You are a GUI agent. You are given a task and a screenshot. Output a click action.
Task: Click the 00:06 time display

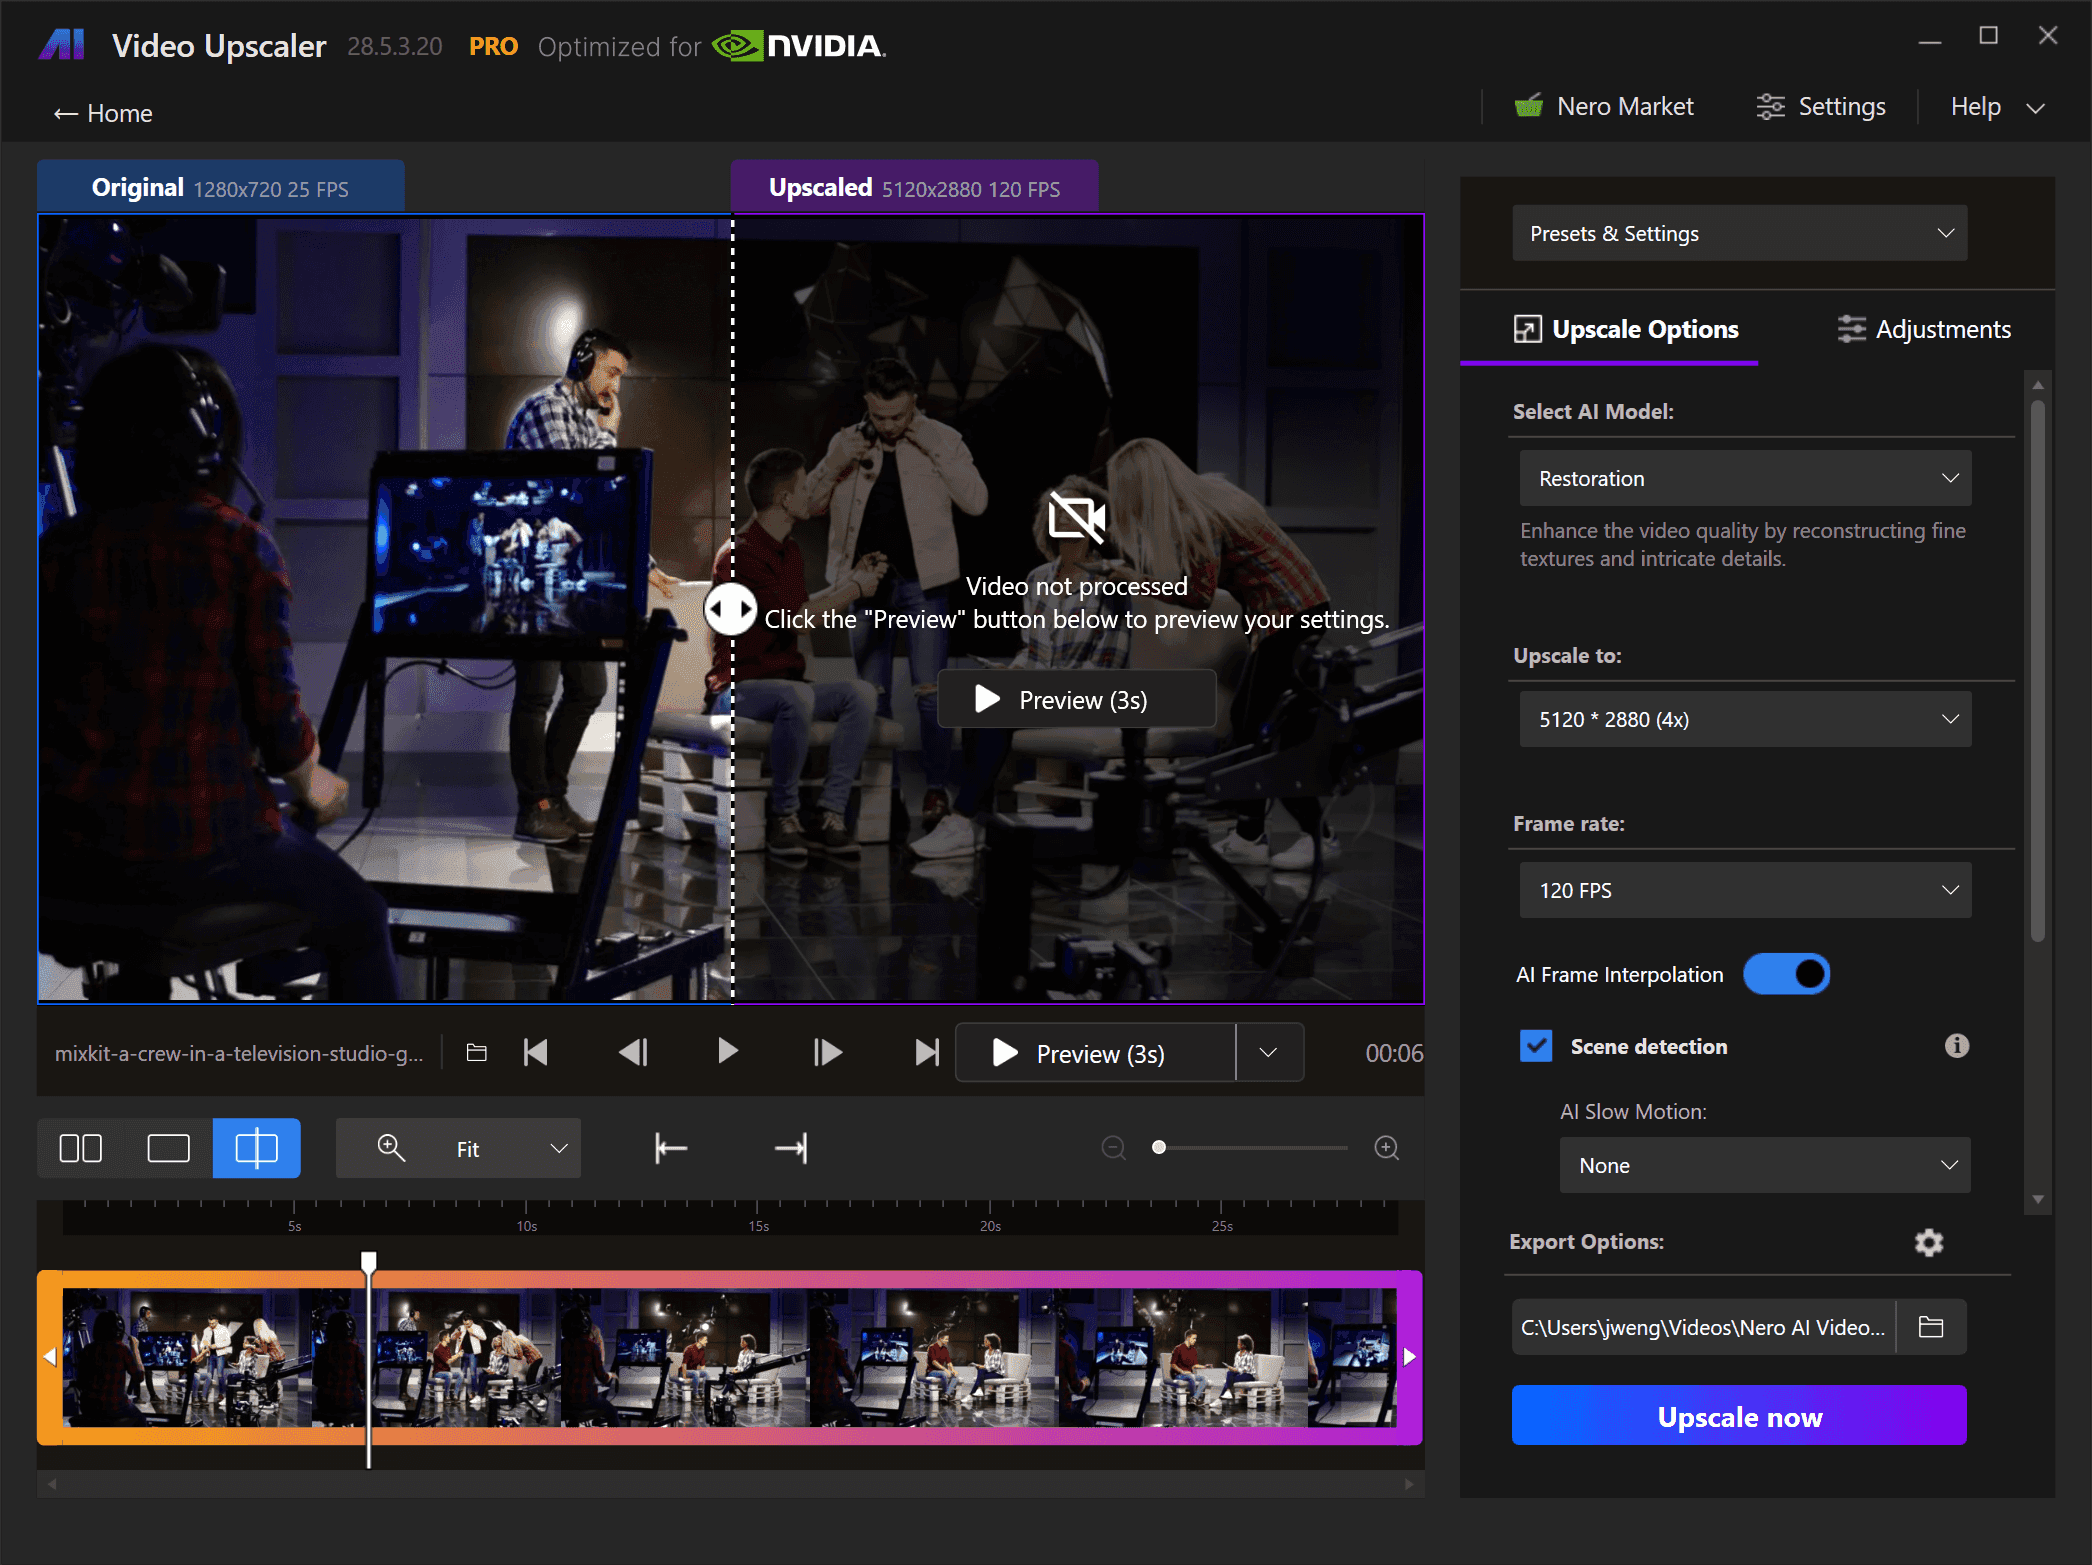point(1394,1053)
